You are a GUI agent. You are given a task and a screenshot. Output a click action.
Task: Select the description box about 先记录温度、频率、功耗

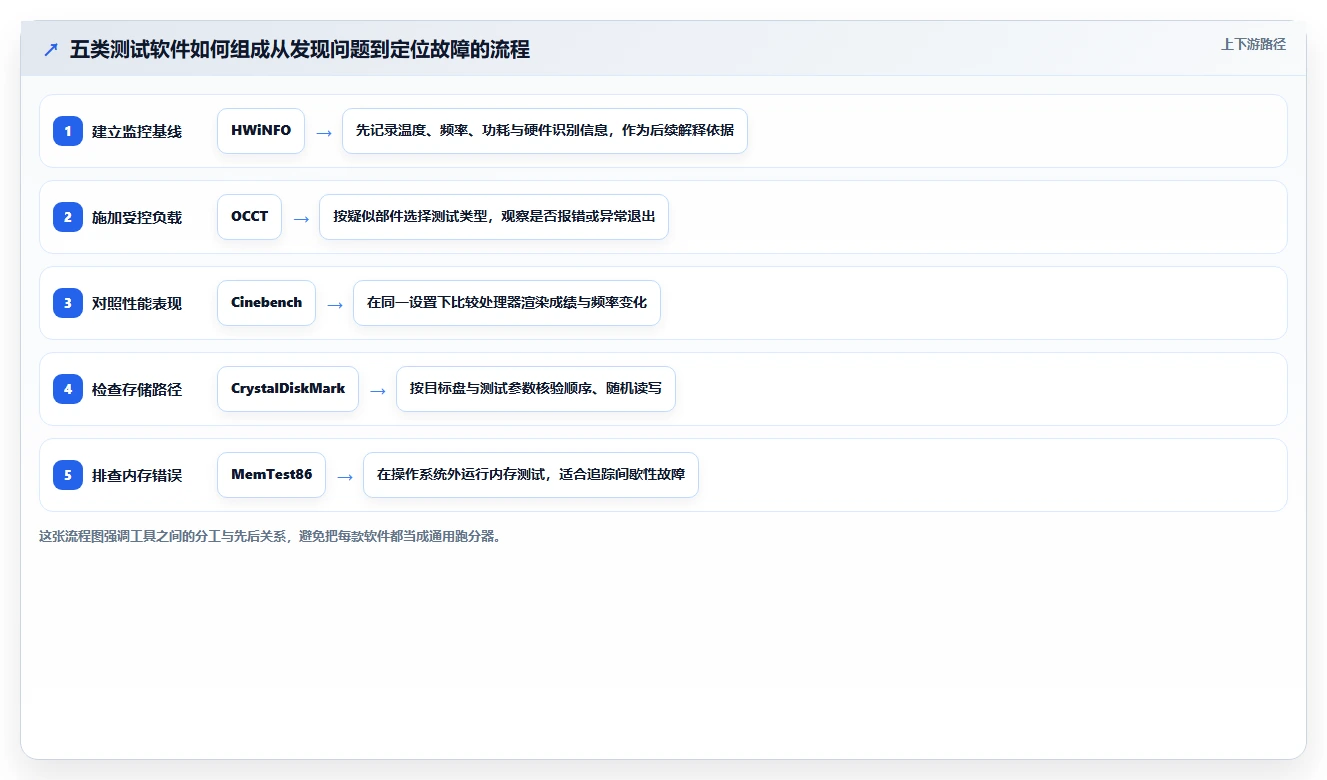tap(545, 131)
